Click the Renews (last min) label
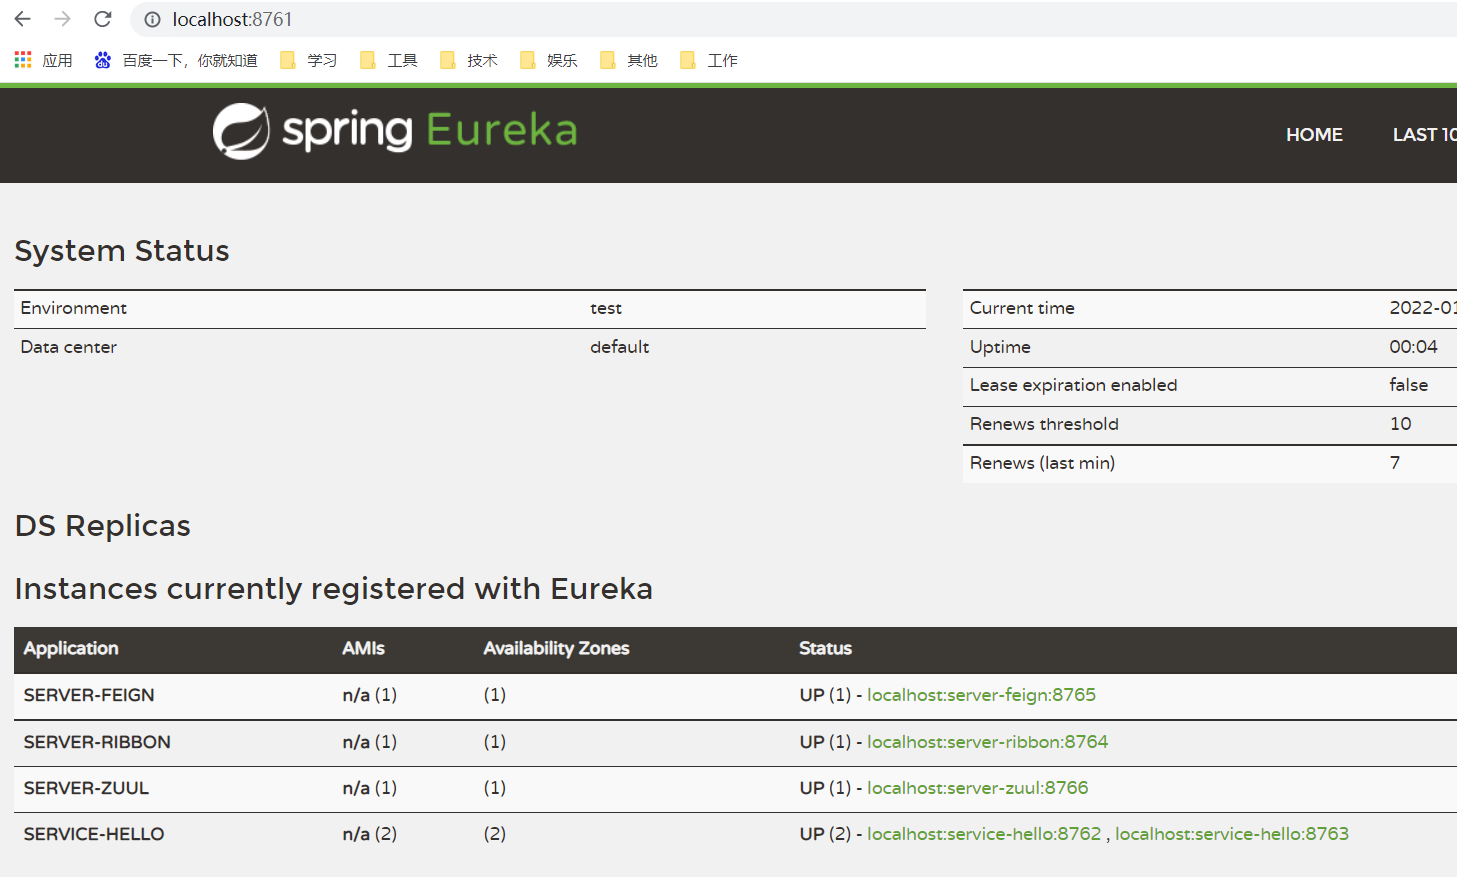1457x877 pixels. click(x=1042, y=463)
